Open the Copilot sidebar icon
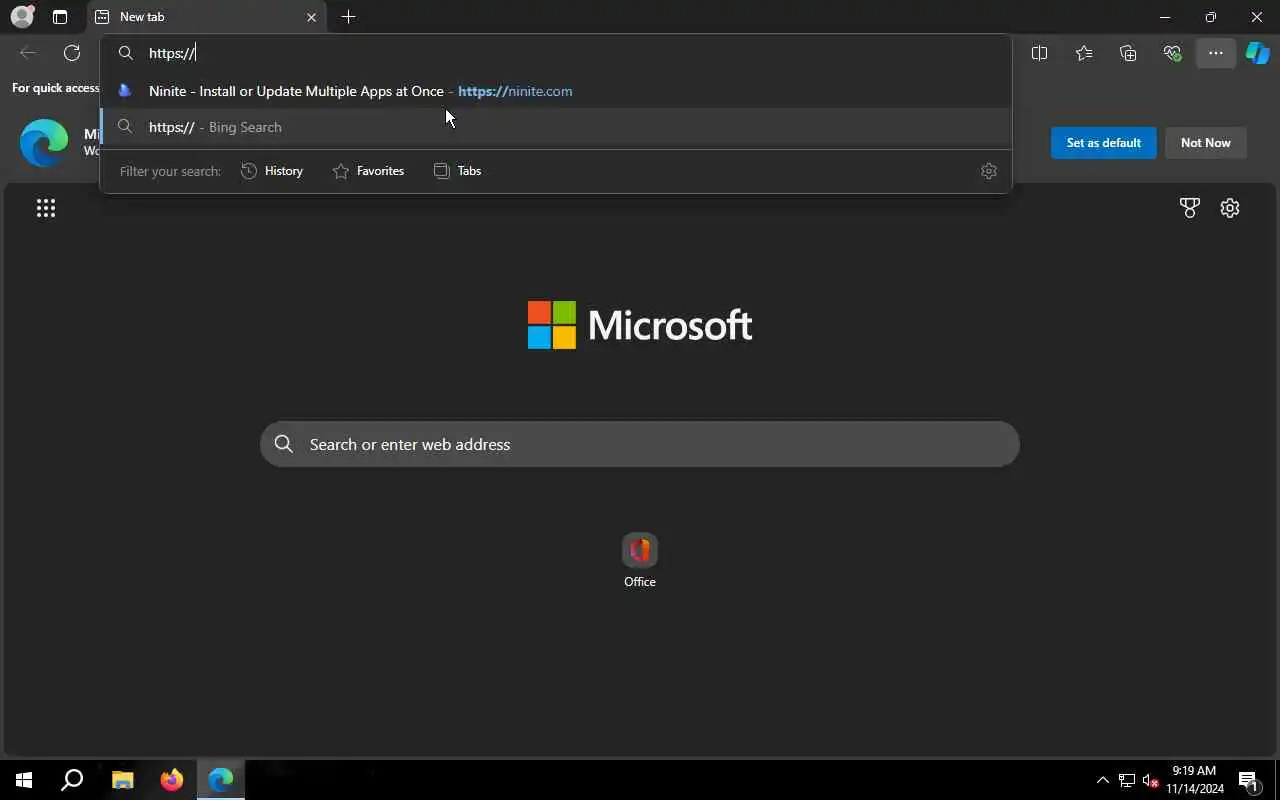Screen dimensions: 1280x800 tap(1257, 53)
